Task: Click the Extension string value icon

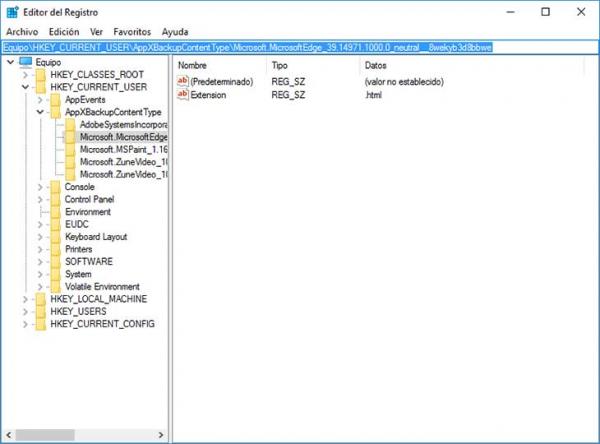Action: coord(183,95)
